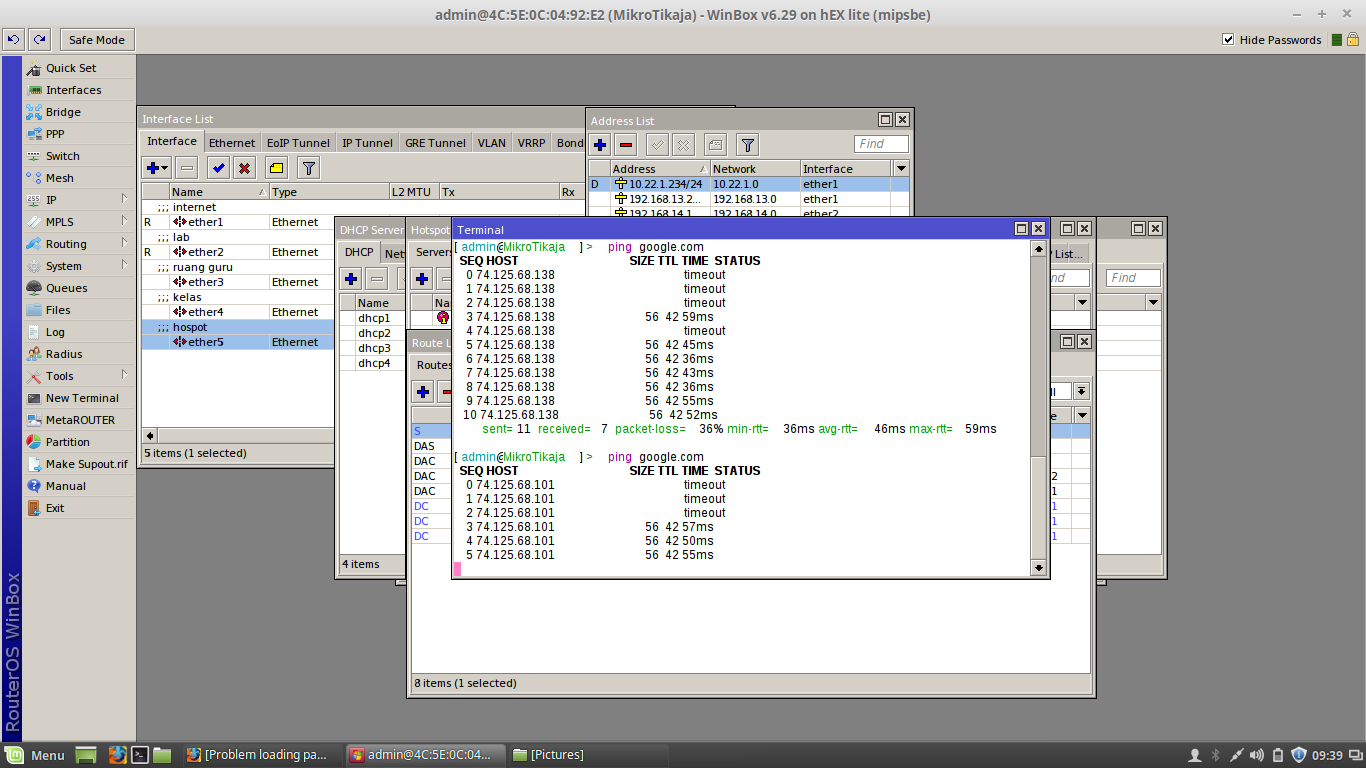Click Make Supout.rif in the sidebar
Screen dimensions: 1366x768
(x=86, y=464)
